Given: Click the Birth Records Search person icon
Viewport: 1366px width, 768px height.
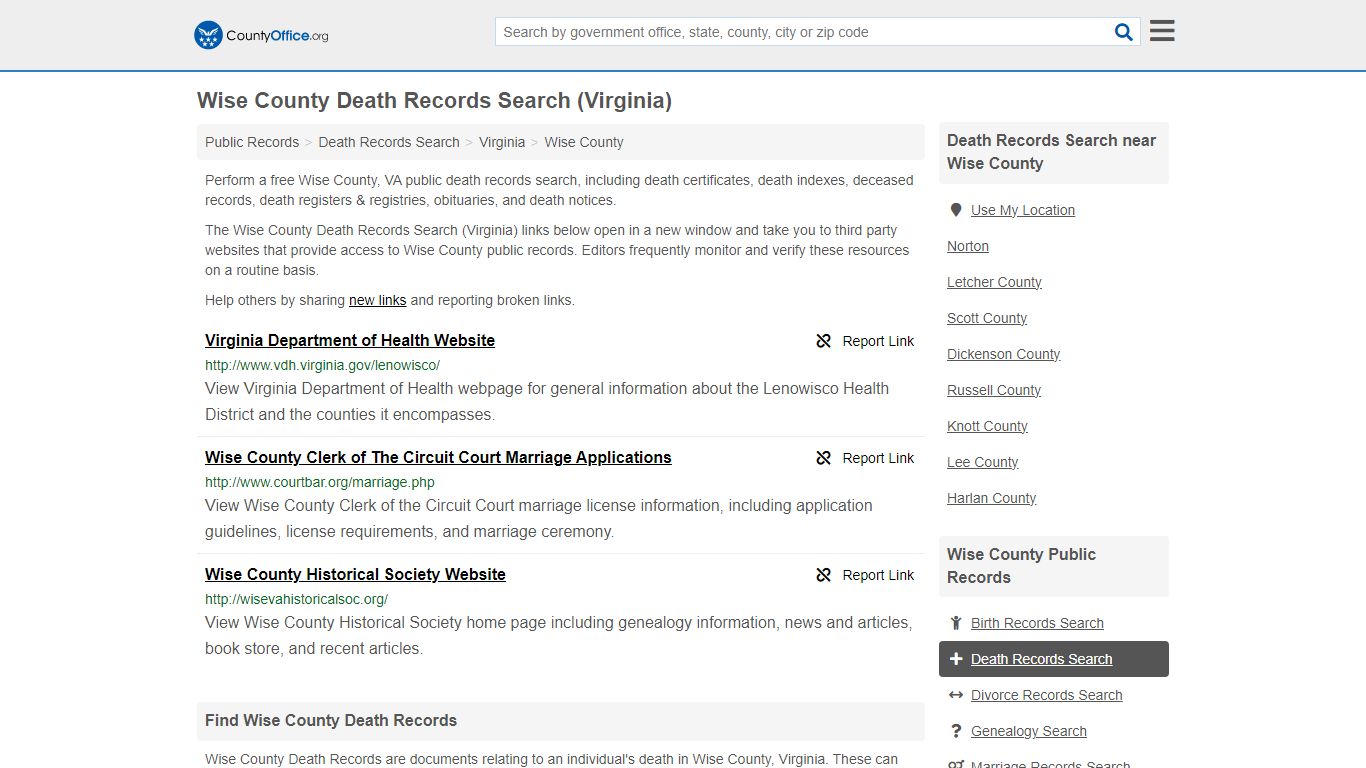Looking at the screenshot, I should coord(956,623).
